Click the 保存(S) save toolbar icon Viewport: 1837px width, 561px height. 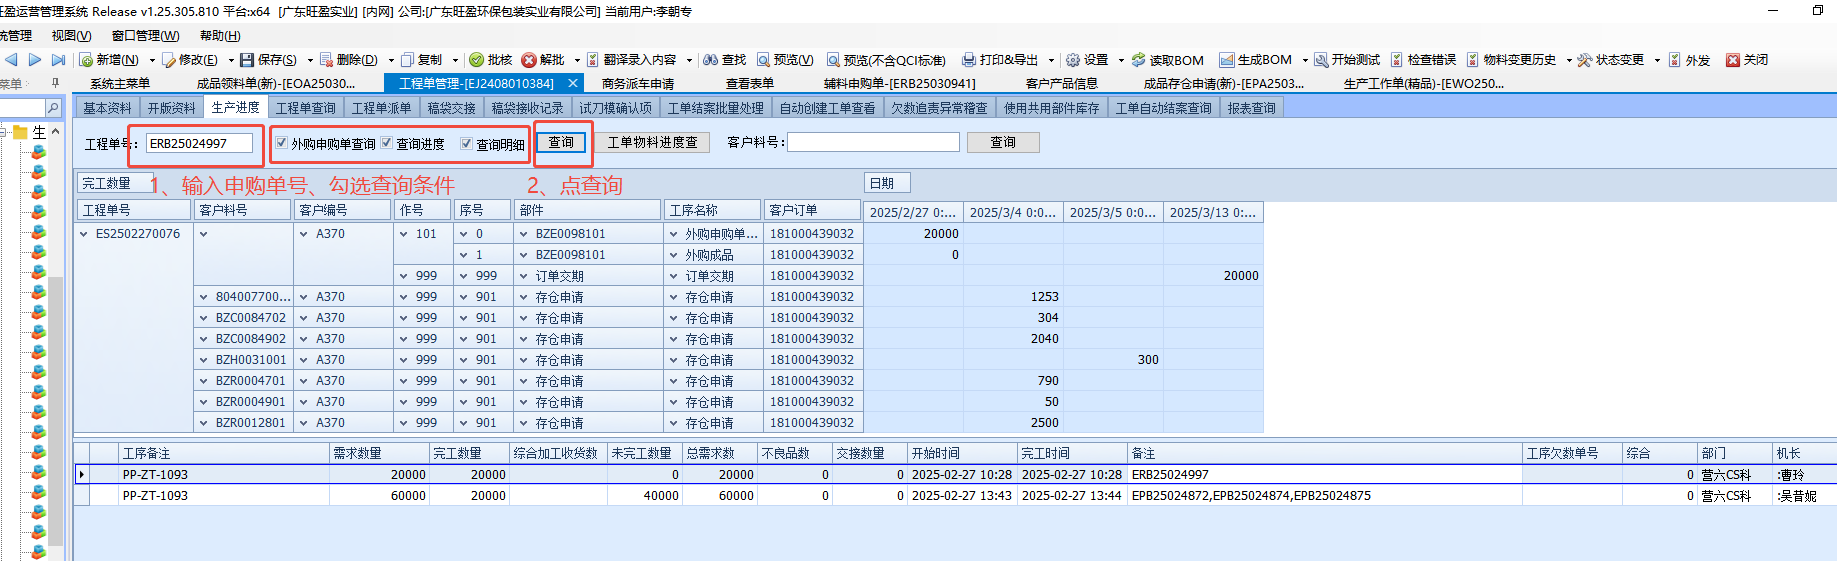(x=247, y=60)
